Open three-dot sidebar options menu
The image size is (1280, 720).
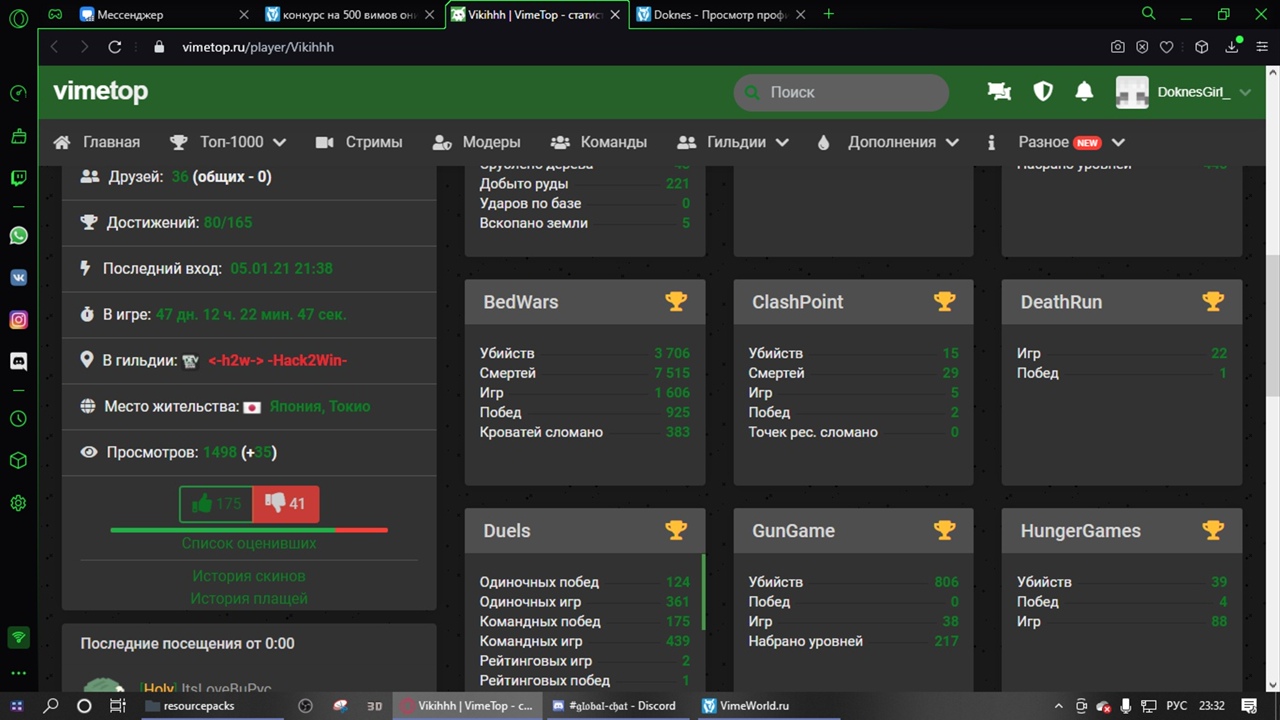(x=18, y=673)
